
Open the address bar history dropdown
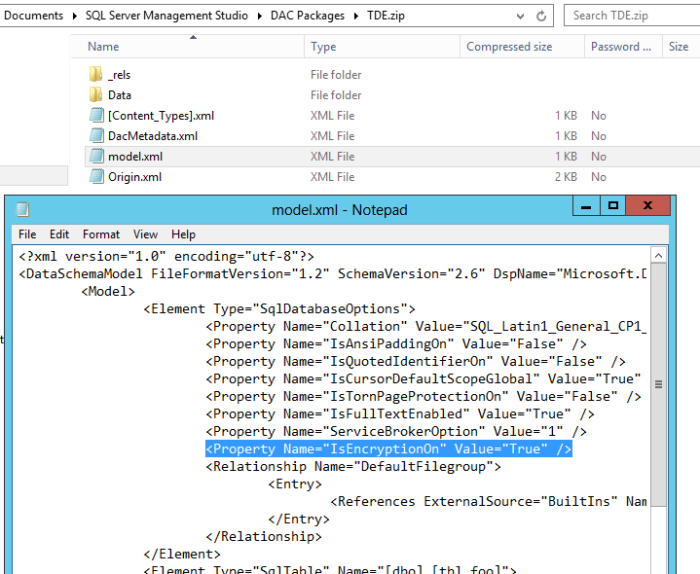[x=519, y=16]
